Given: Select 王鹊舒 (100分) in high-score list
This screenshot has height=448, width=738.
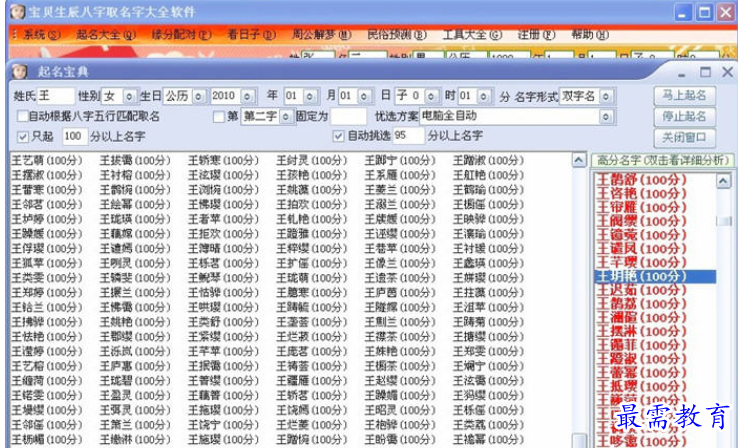Looking at the screenshot, I should click(641, 180).
